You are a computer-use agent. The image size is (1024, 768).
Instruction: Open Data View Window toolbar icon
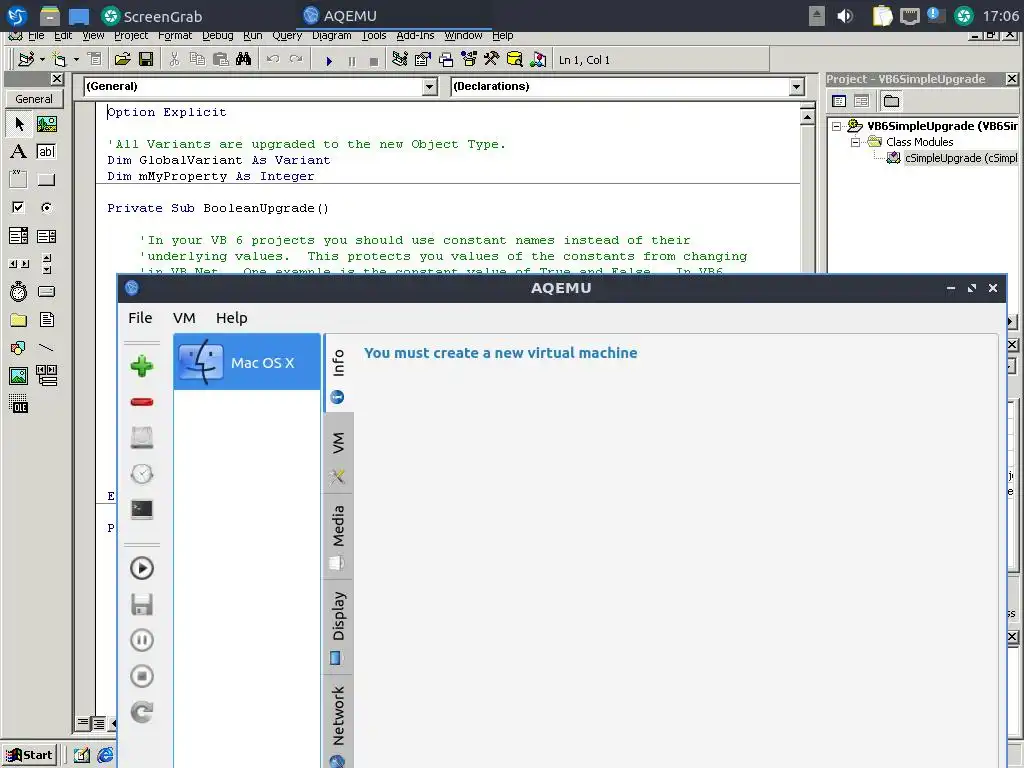click(515, 60)
